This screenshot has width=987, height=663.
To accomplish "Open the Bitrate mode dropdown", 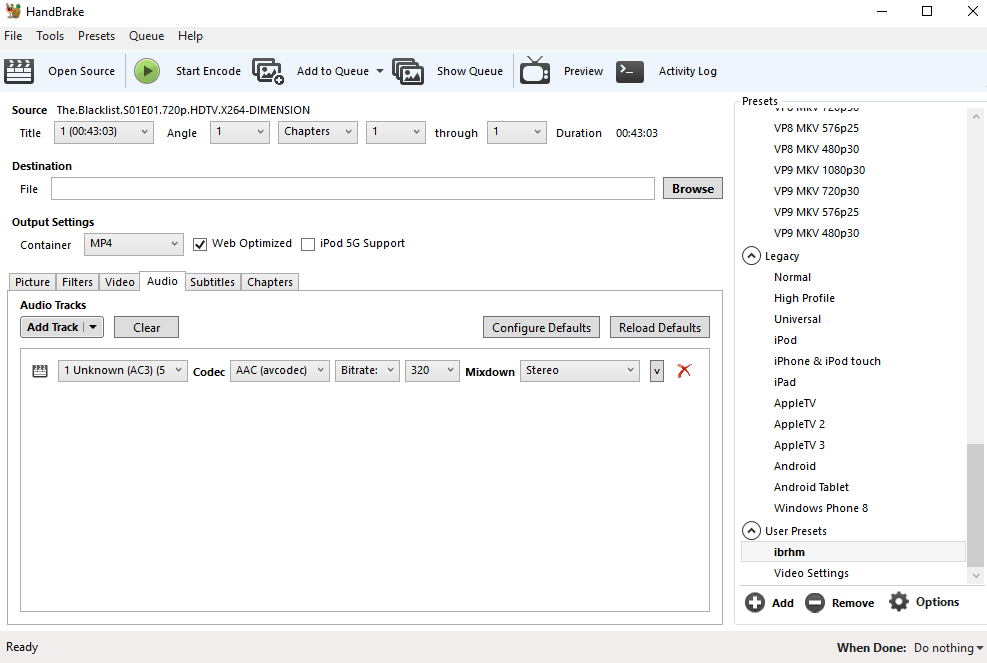I will pyautogui.click(x=368, y=371).
